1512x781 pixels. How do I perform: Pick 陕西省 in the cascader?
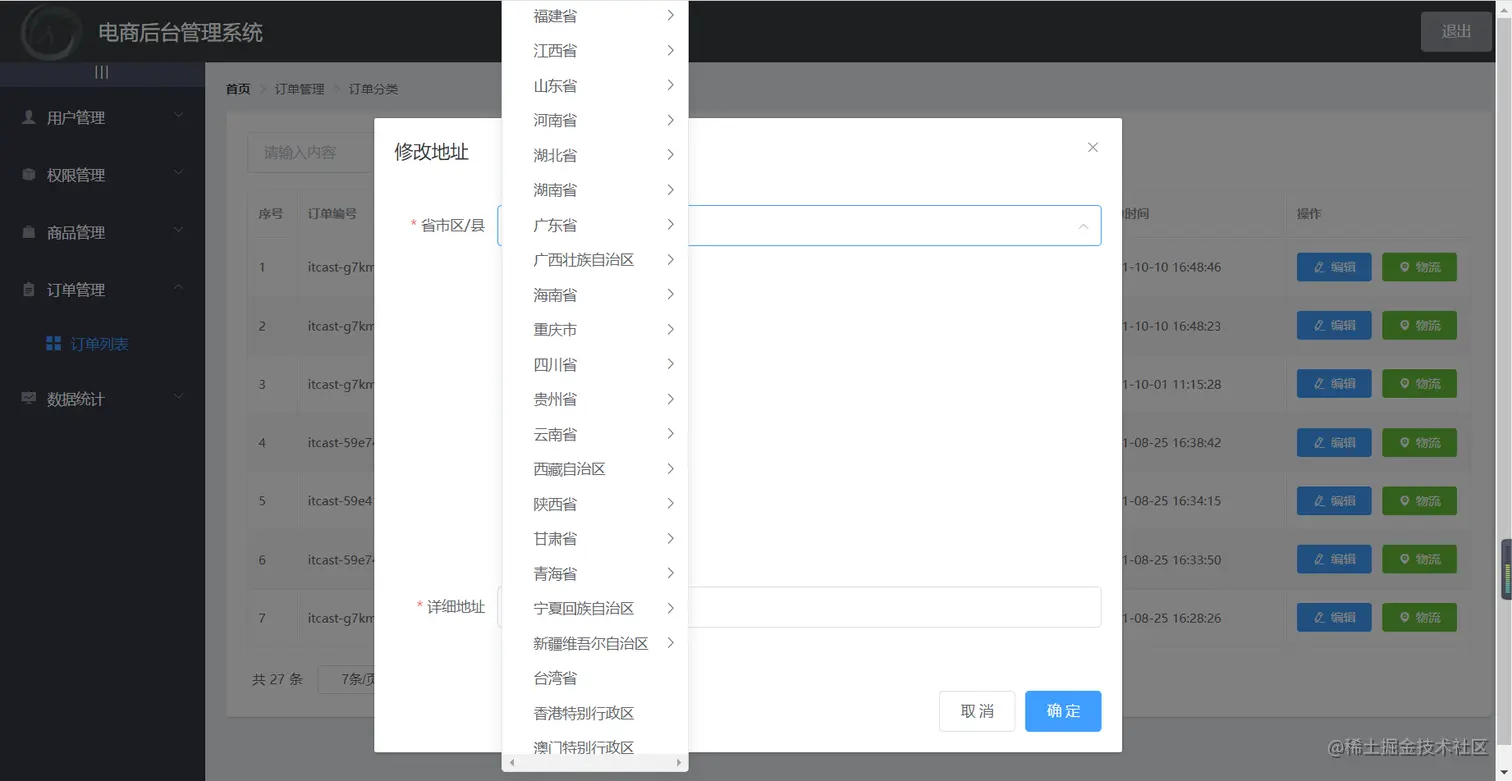click(x=595, y=504)
